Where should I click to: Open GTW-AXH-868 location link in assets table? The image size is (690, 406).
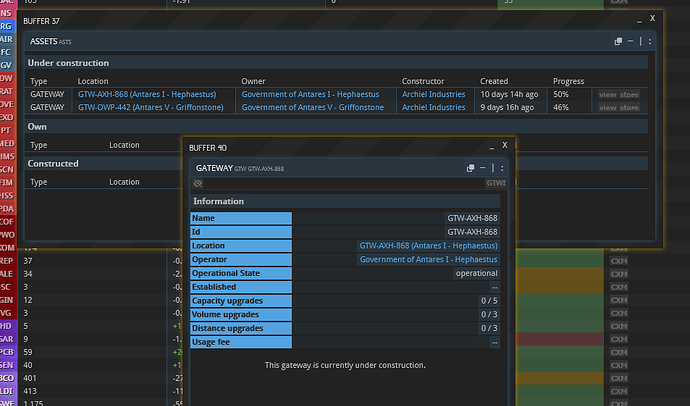click(147, 94)
